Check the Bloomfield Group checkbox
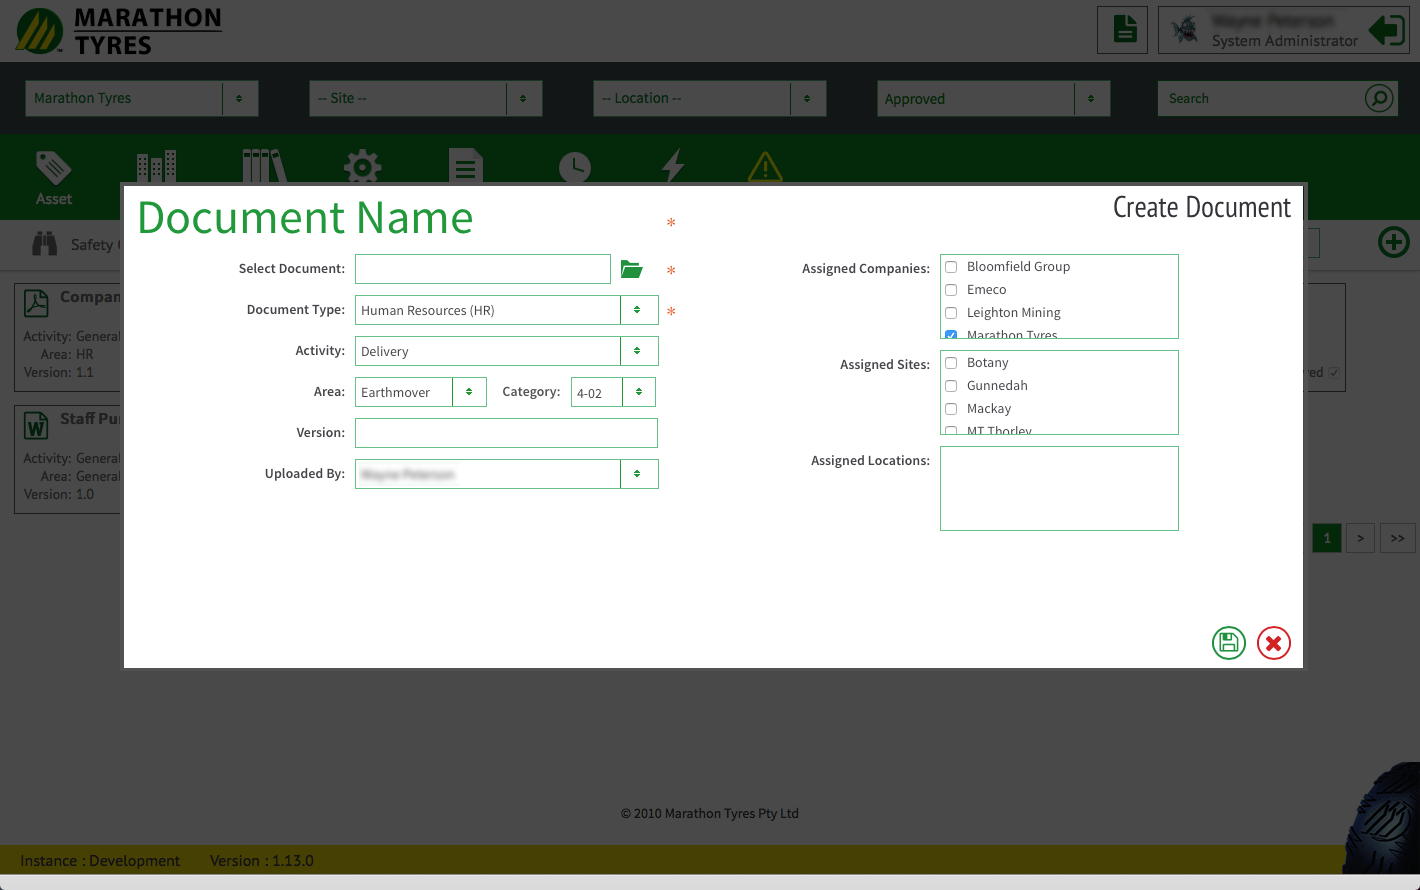 [951, 267]
